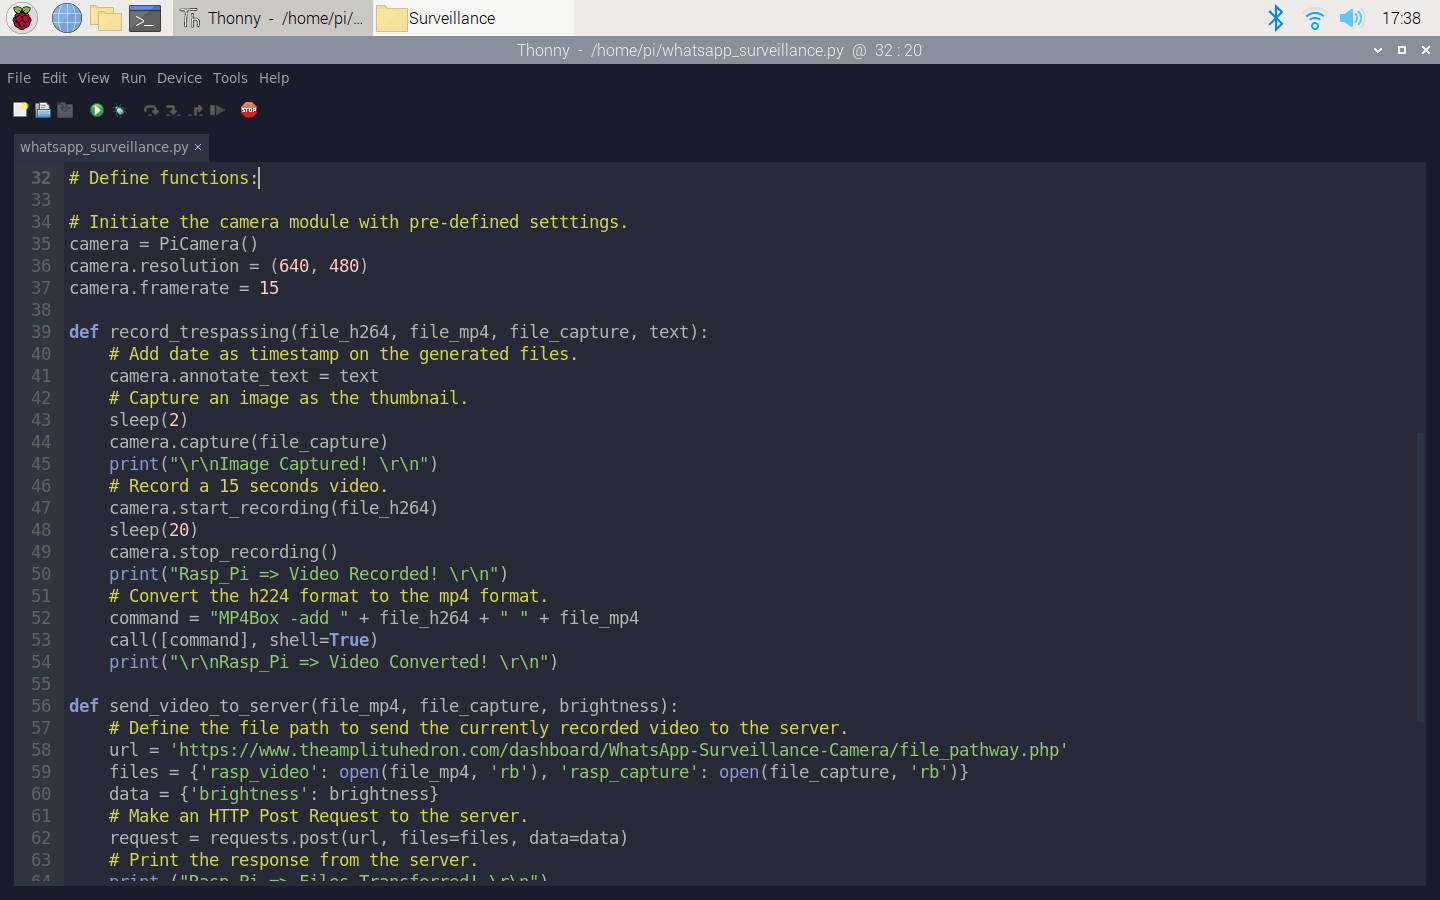Open the Raspberry Pi application menu

tap(21, 17)
